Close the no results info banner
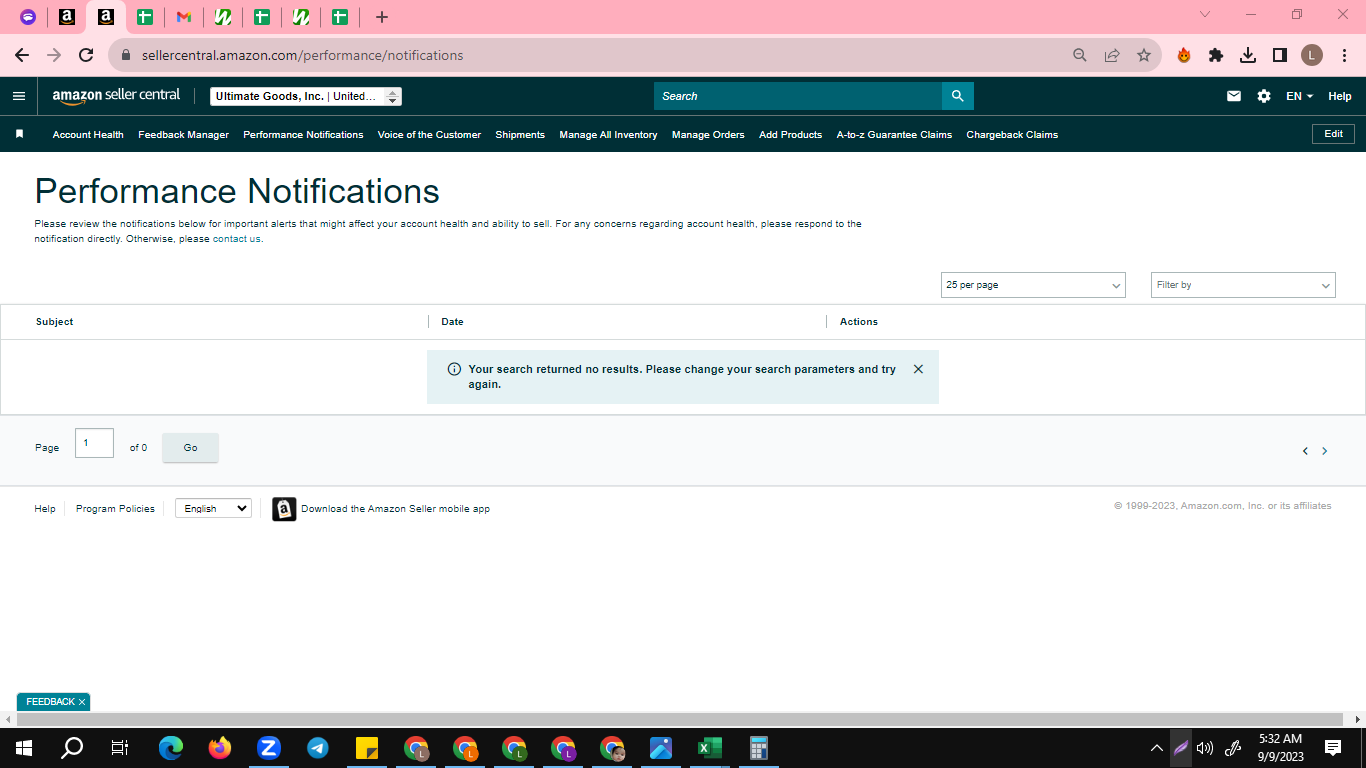 click(x=918, y=369)
